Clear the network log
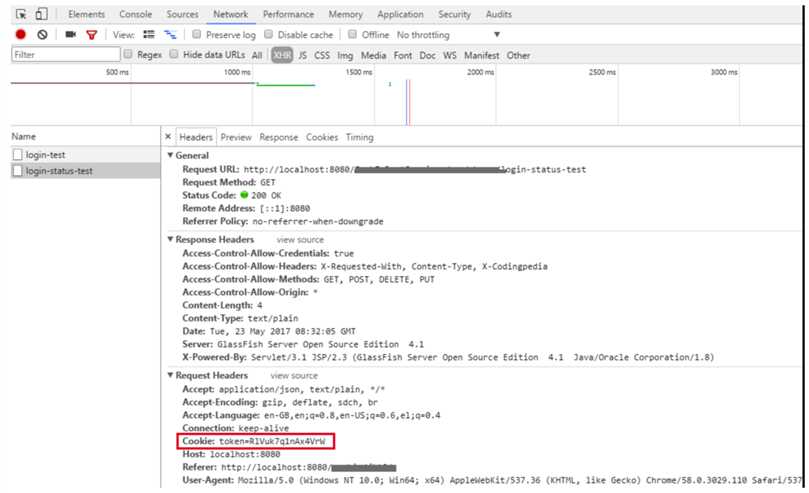This screenshot has width=809, height=493. [x=43, y=35]
